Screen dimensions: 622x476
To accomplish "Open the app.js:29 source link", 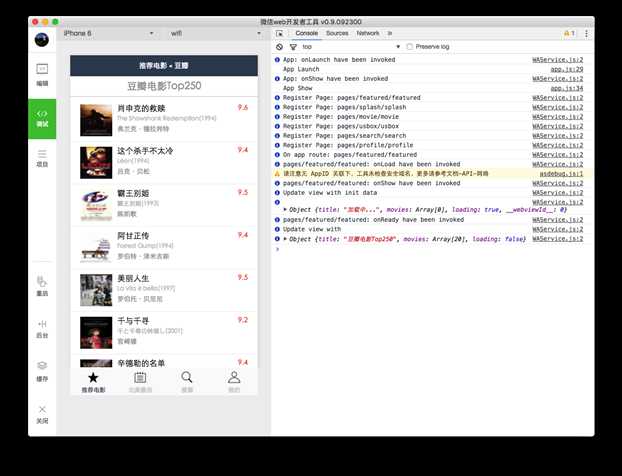I will click(567, 69).
